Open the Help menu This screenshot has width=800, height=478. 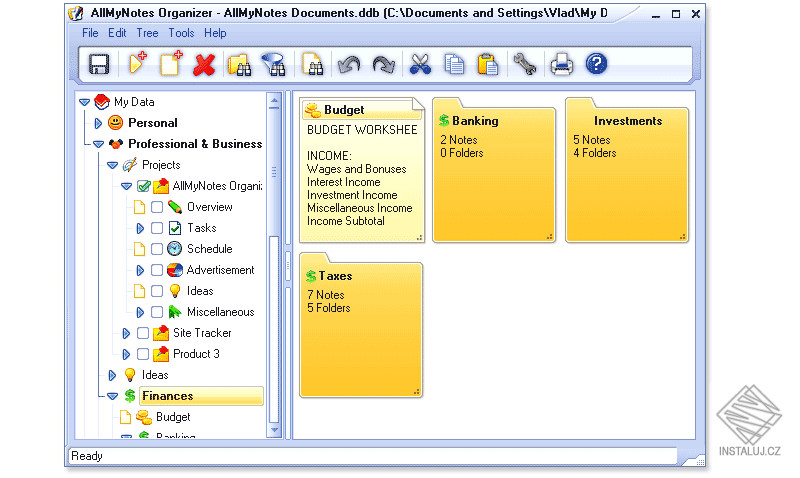click(215, 33)
